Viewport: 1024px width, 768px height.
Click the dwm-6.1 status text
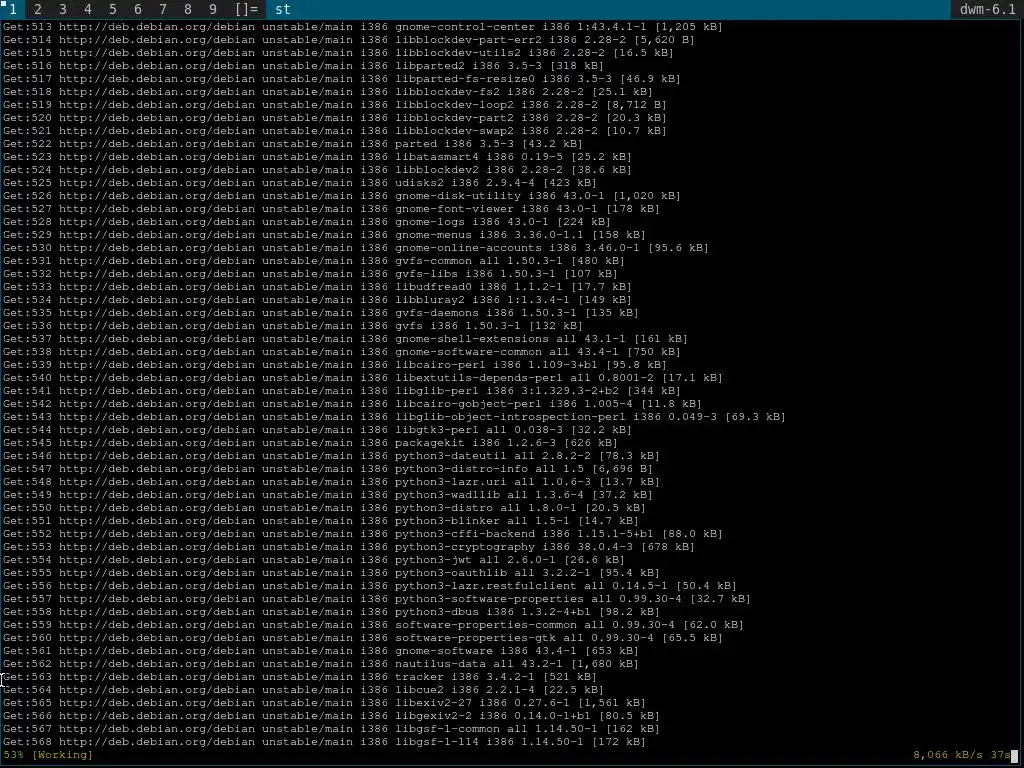[x=987, y=9]
